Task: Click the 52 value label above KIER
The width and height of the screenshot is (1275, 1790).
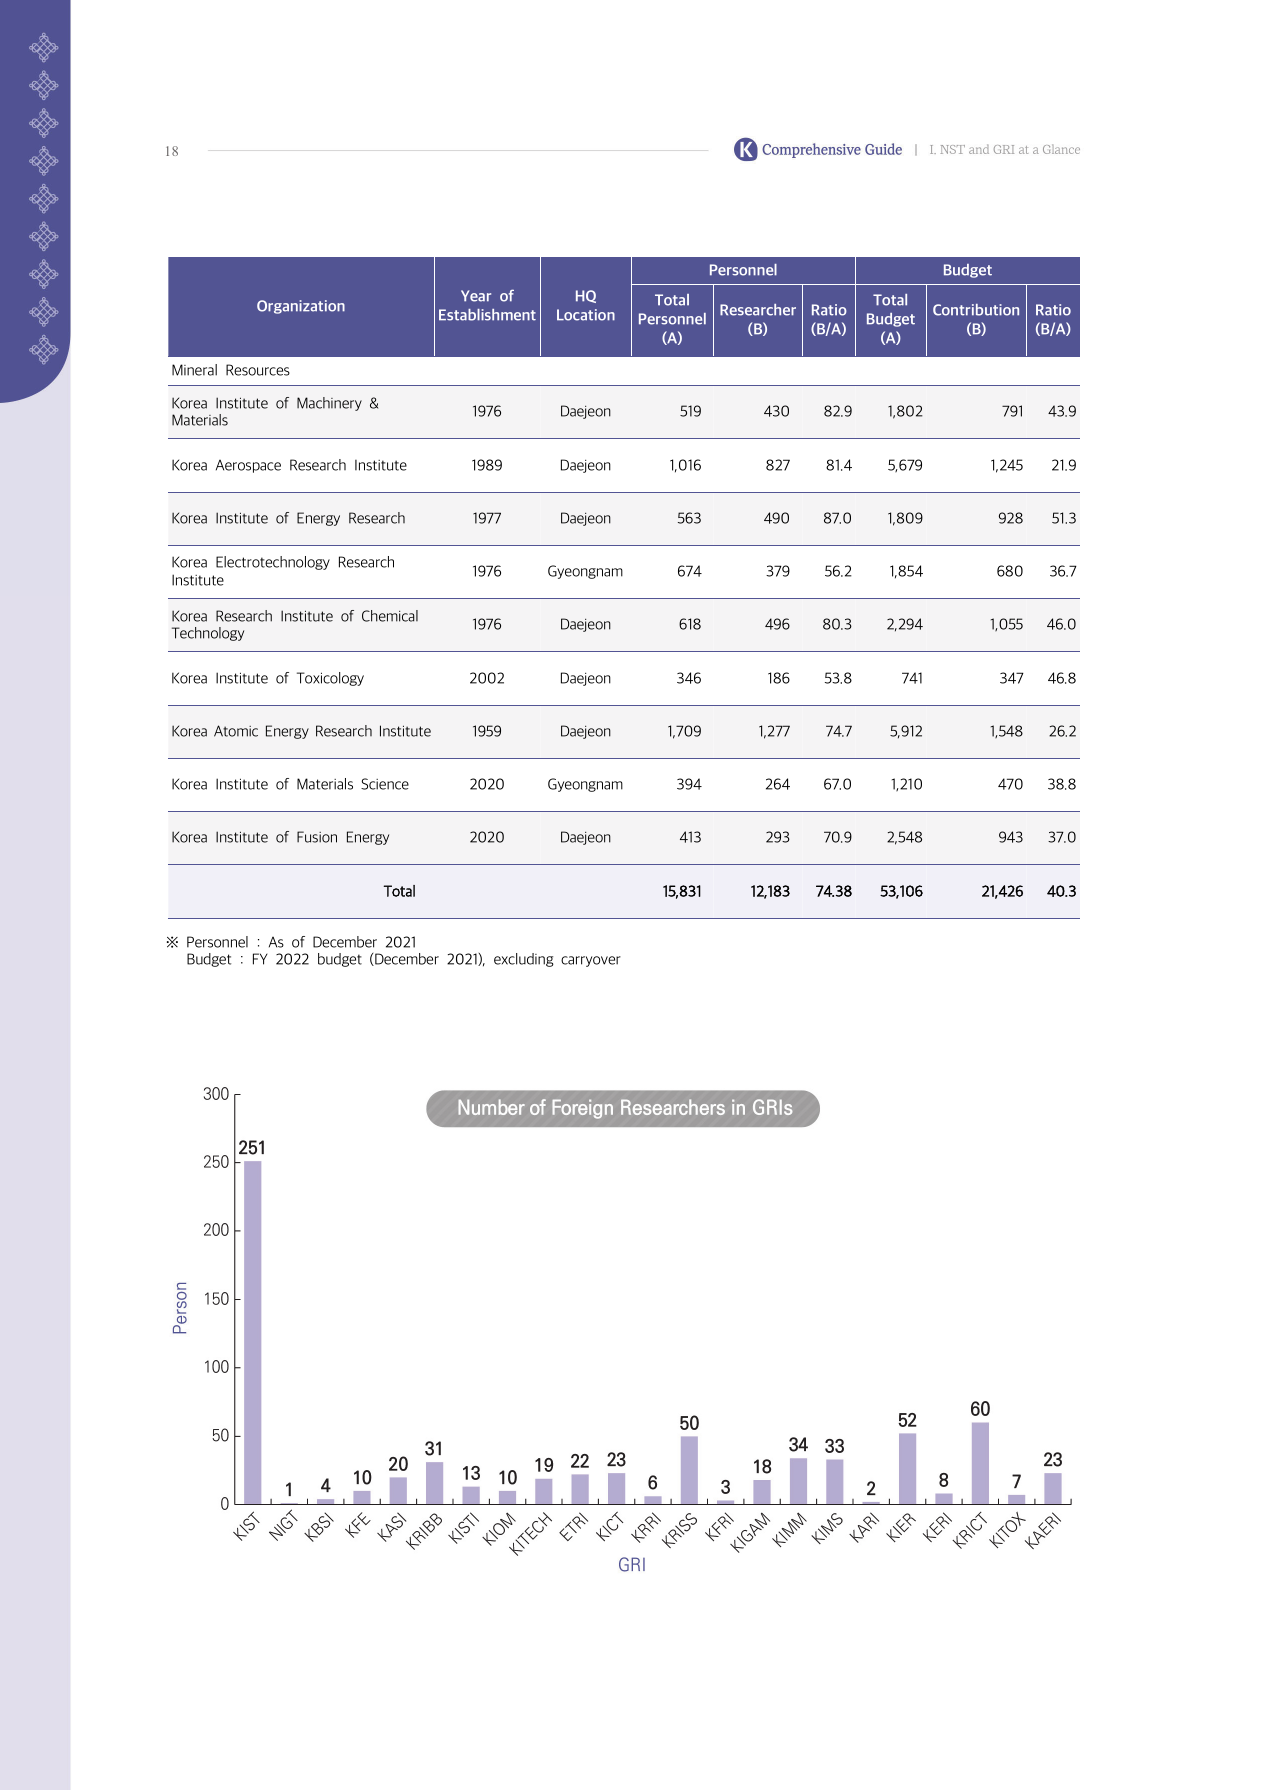Action: pos(907,1420)
